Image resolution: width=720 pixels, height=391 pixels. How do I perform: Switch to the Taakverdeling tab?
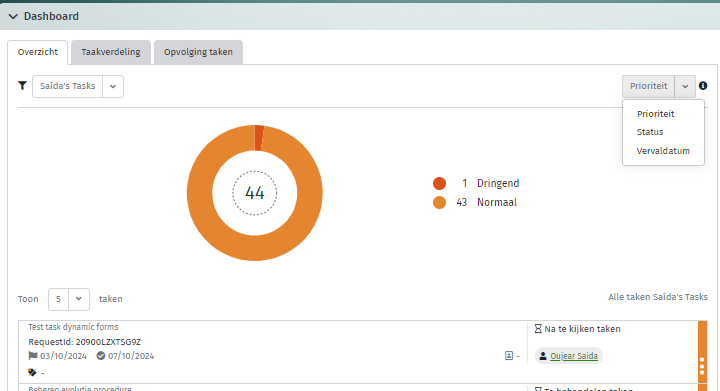111,52
